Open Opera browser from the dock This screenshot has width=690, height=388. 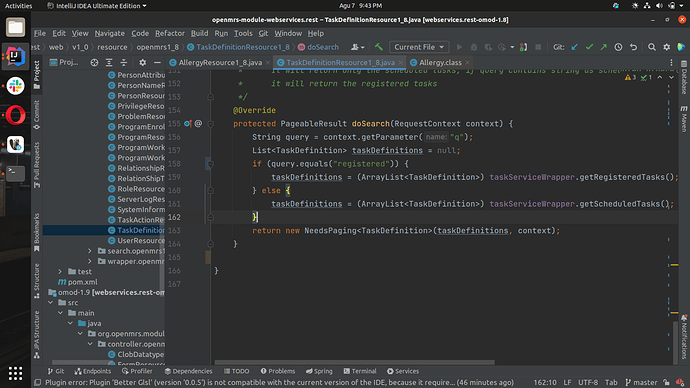coord(15,115)
